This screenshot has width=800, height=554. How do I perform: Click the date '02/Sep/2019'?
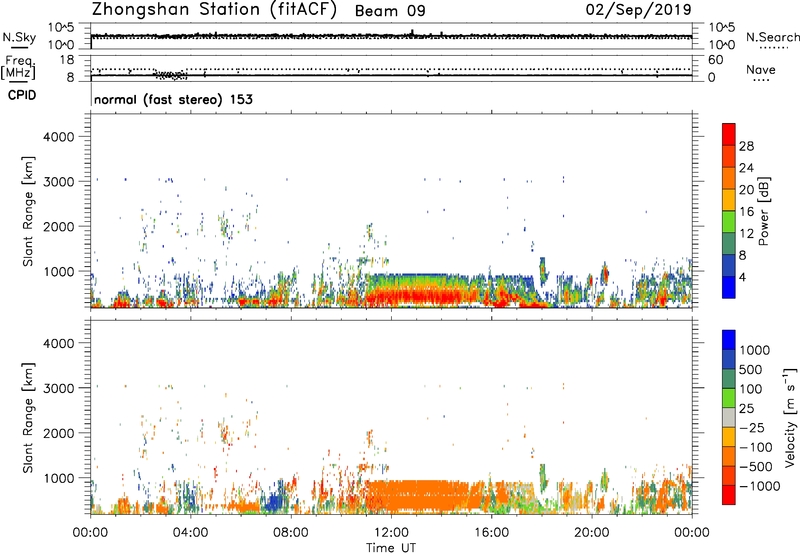[x=639, y=10]
